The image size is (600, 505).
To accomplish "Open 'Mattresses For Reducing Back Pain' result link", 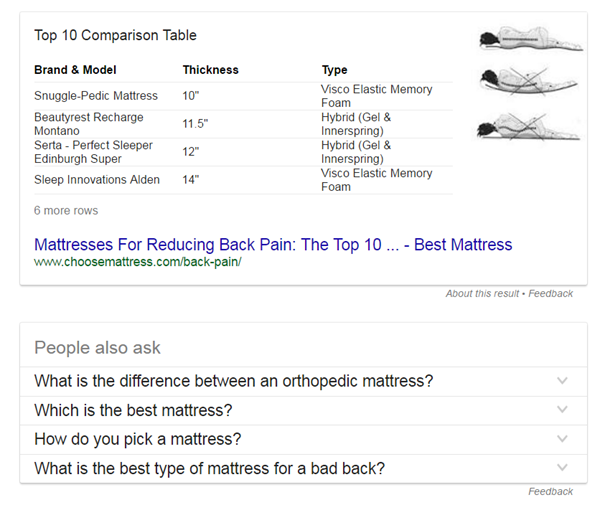I will pos(272,244).
